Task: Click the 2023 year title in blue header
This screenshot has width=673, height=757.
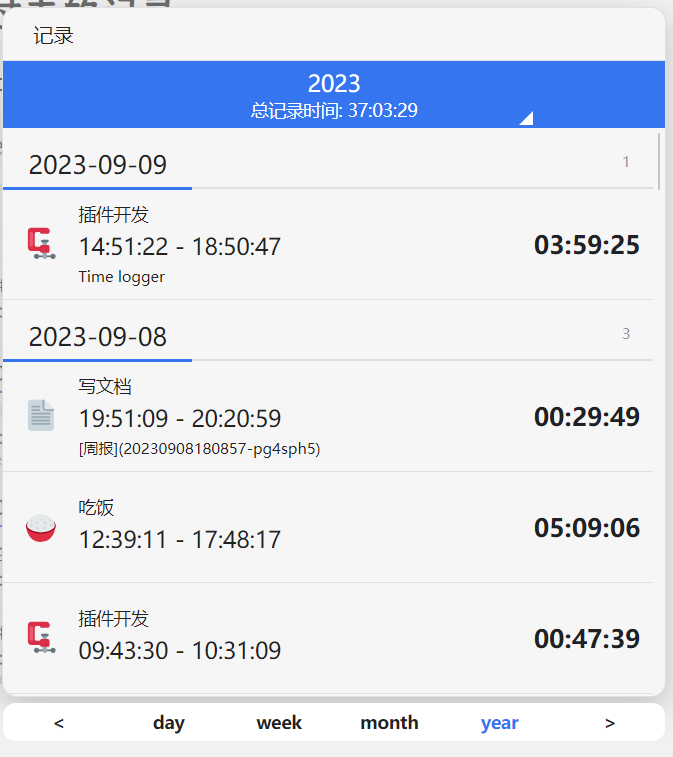Action: point(334,84)
